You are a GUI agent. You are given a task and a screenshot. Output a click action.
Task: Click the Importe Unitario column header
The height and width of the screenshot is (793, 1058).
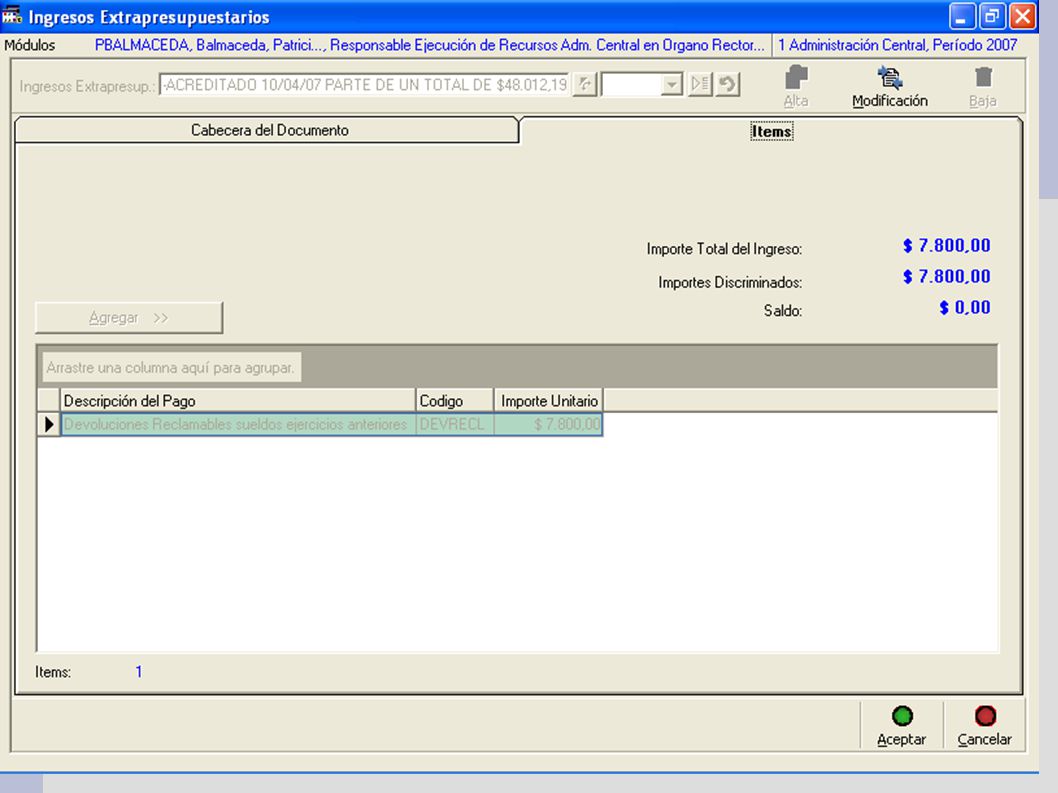(x=549, y=400)
